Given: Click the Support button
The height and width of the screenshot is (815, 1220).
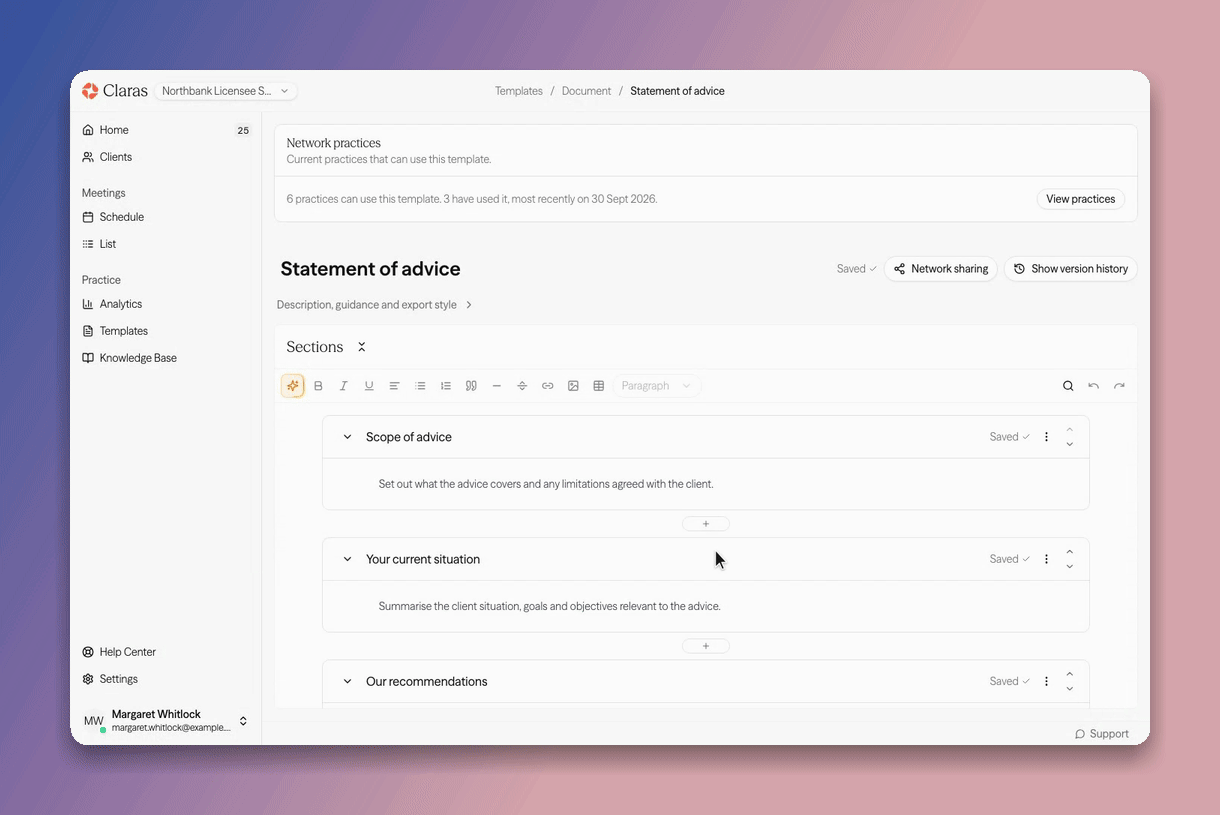Looking at the screenshot, I should [x=1102, y=734].
